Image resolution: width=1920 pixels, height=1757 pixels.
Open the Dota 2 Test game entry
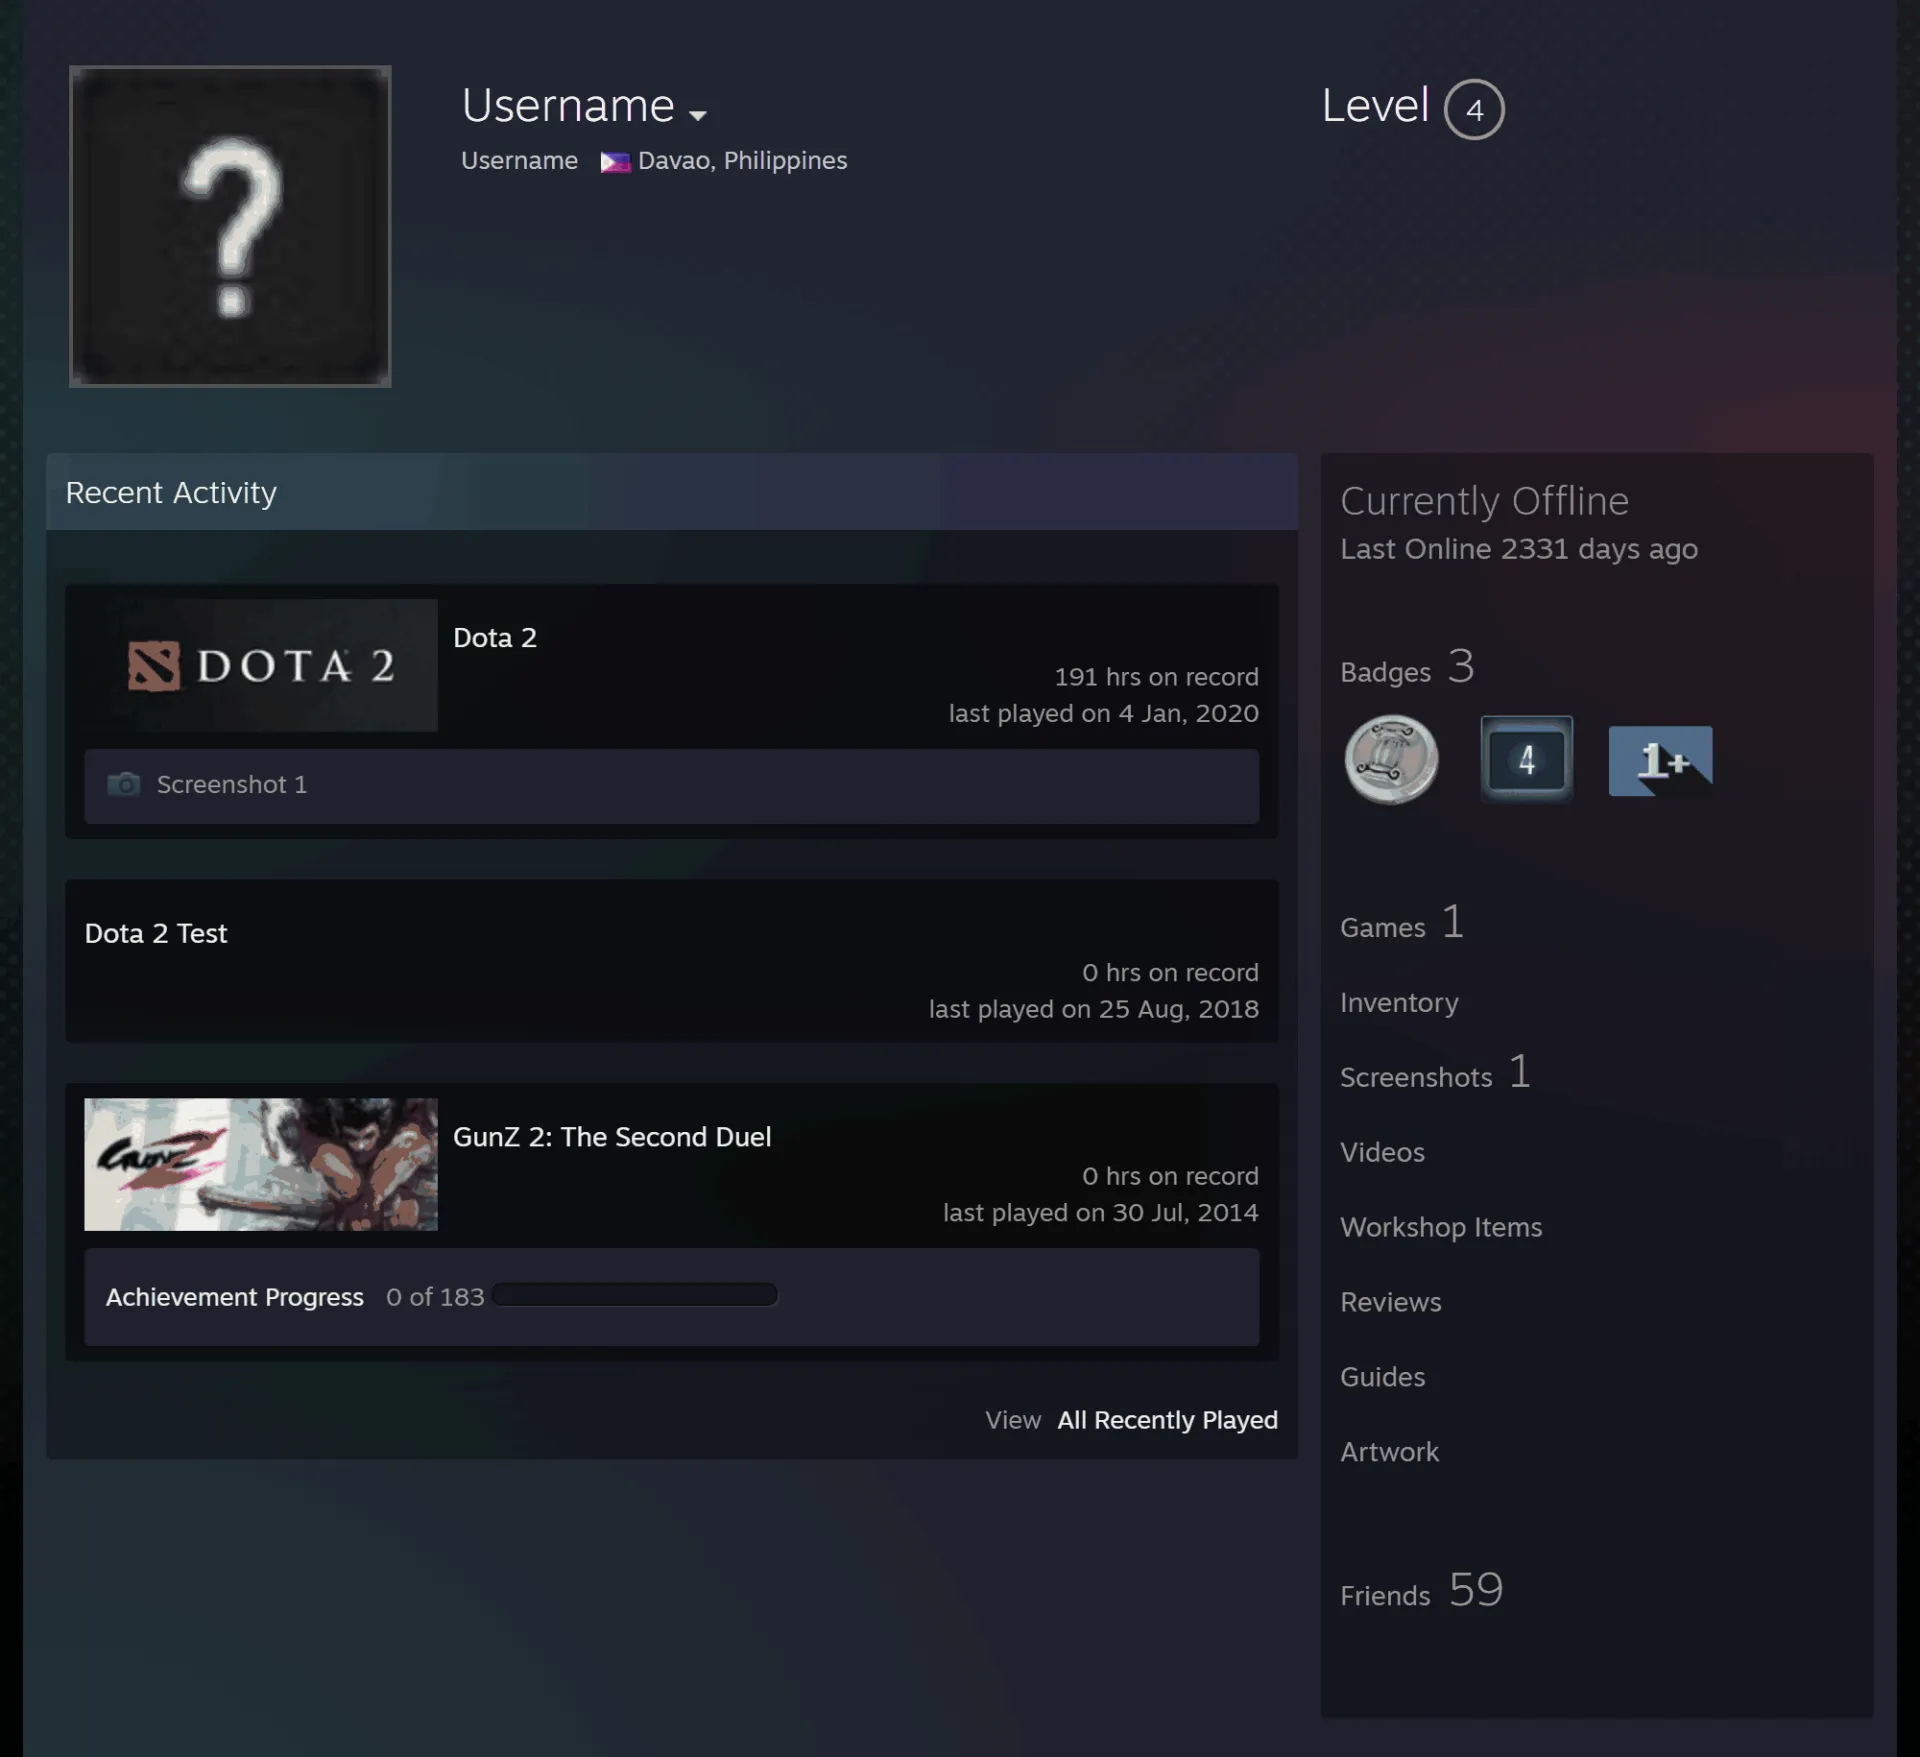tap(156, 933)
